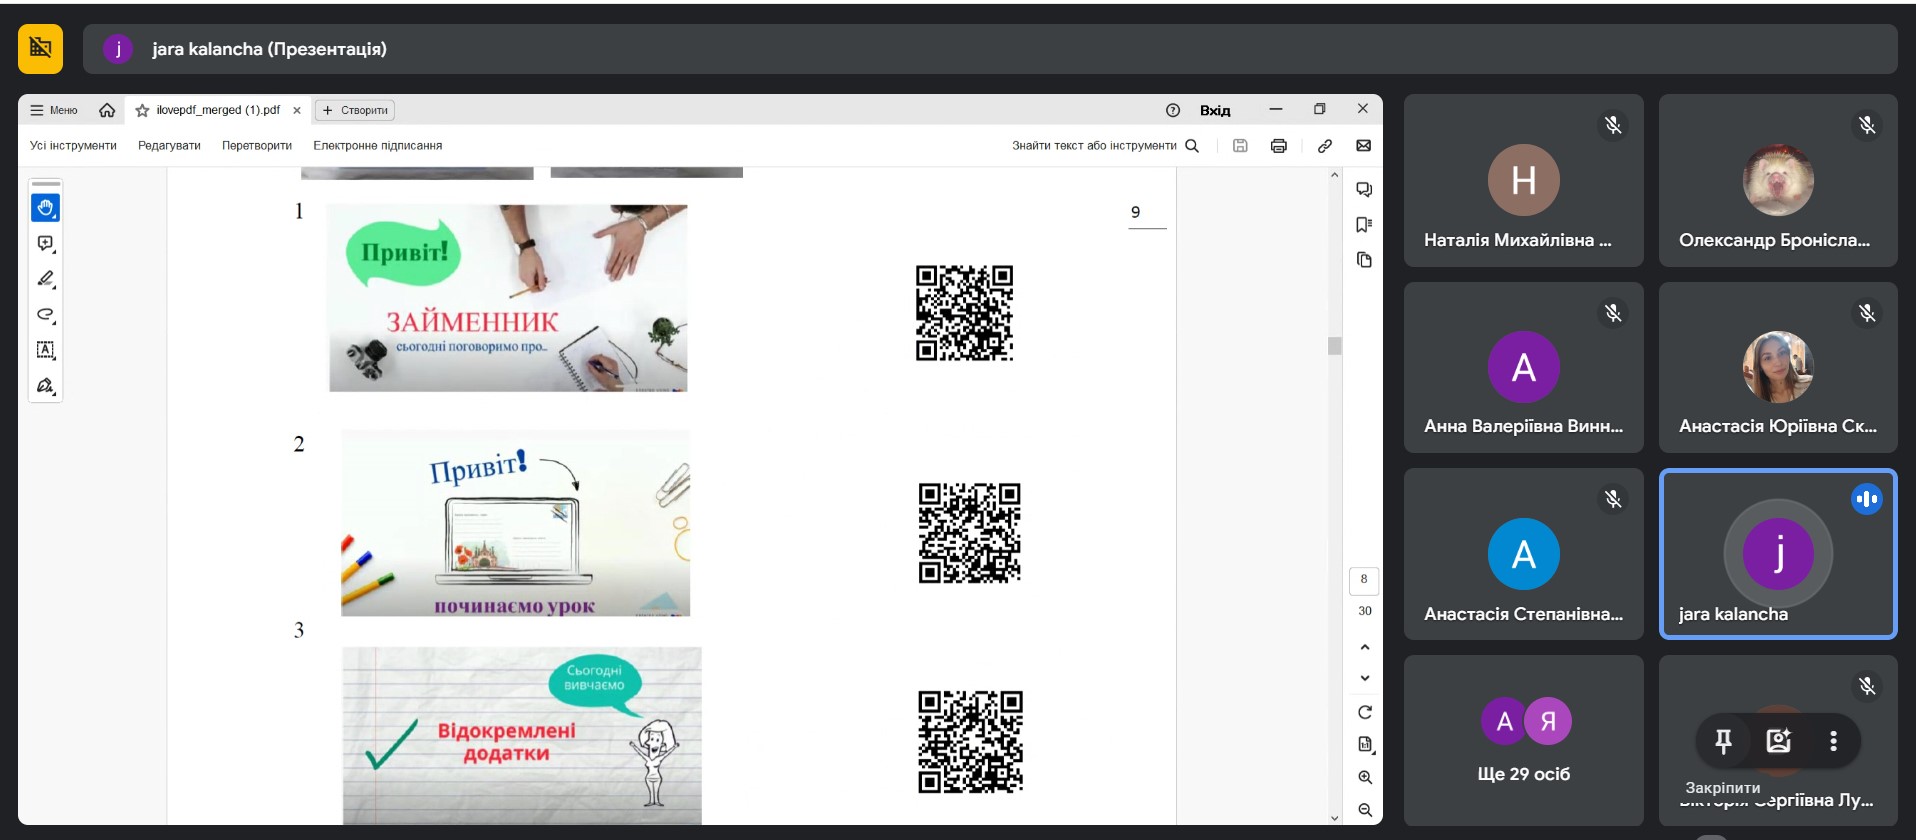Select the freehand draw lasso tool
Viewport: 1916px width, 840px height.
tap(45, 314)
